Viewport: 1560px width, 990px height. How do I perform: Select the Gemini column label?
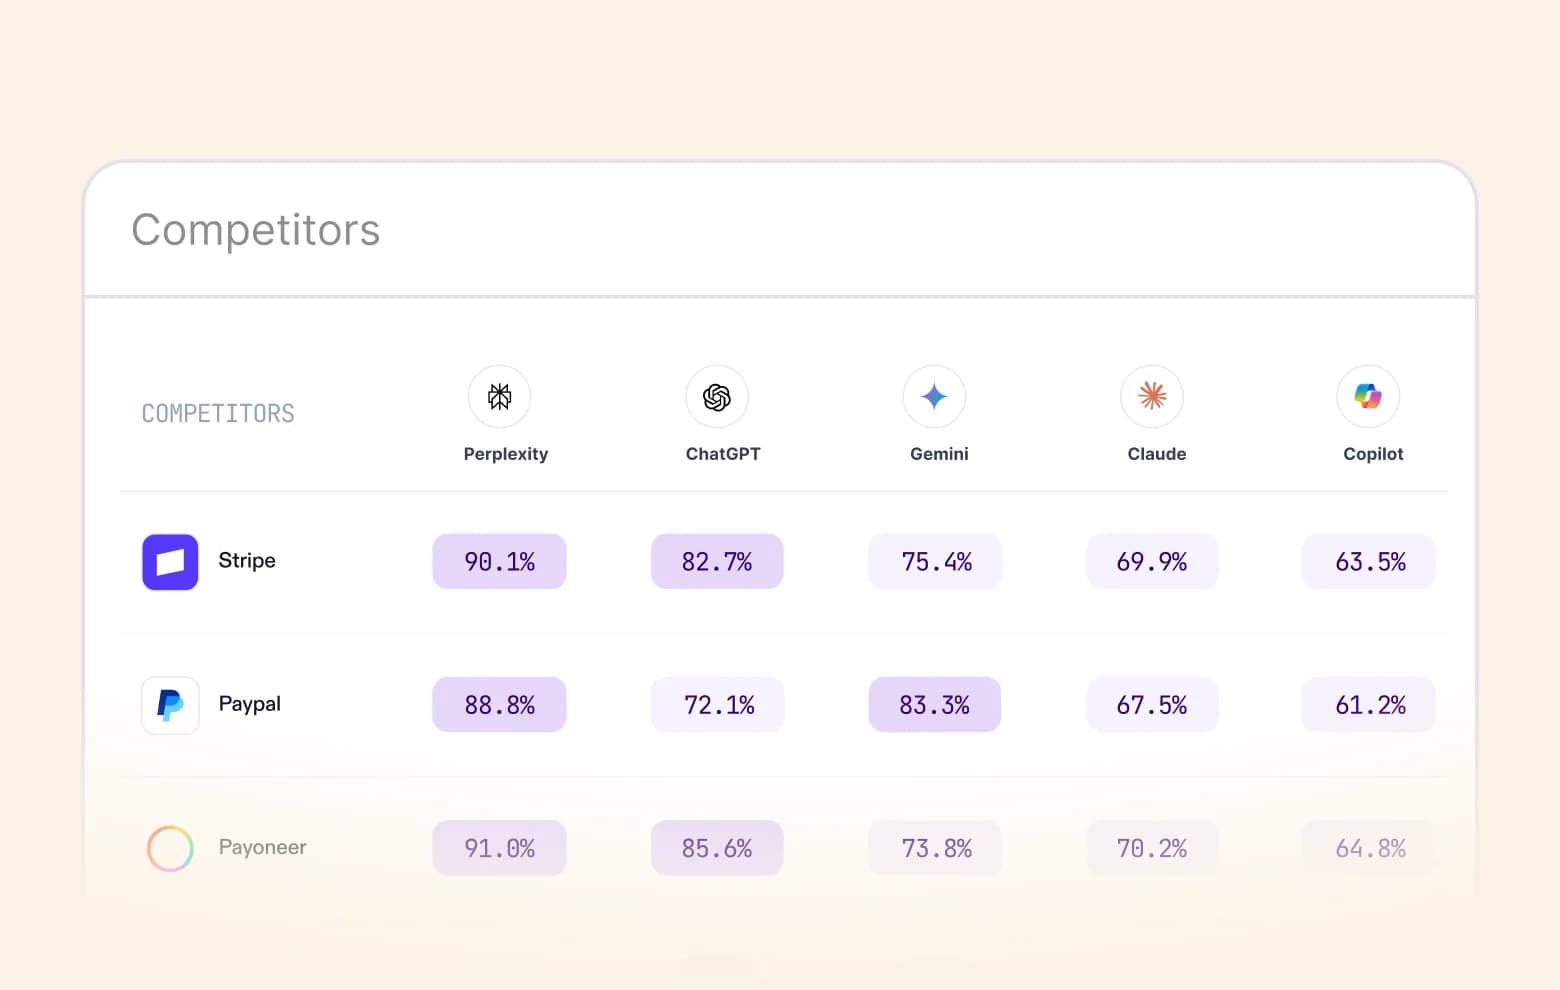[939, 454]
